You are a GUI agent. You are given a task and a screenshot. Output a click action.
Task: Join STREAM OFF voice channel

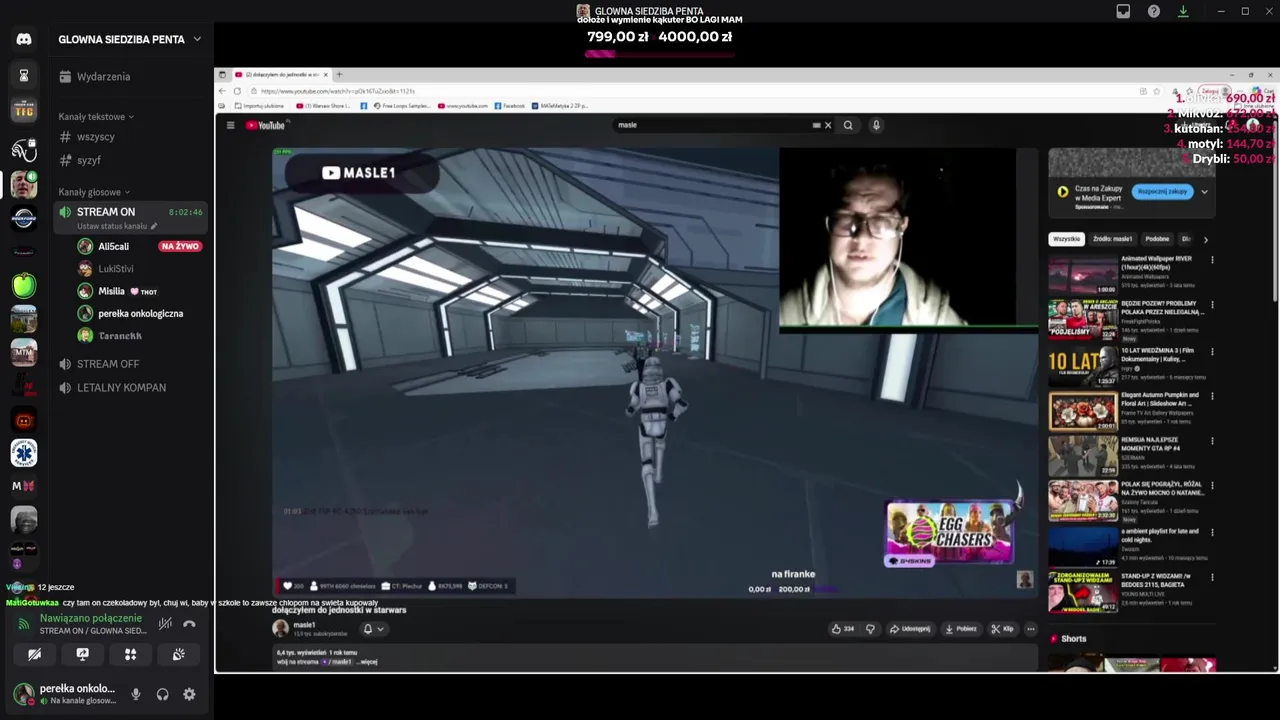(x=130, y=364)
